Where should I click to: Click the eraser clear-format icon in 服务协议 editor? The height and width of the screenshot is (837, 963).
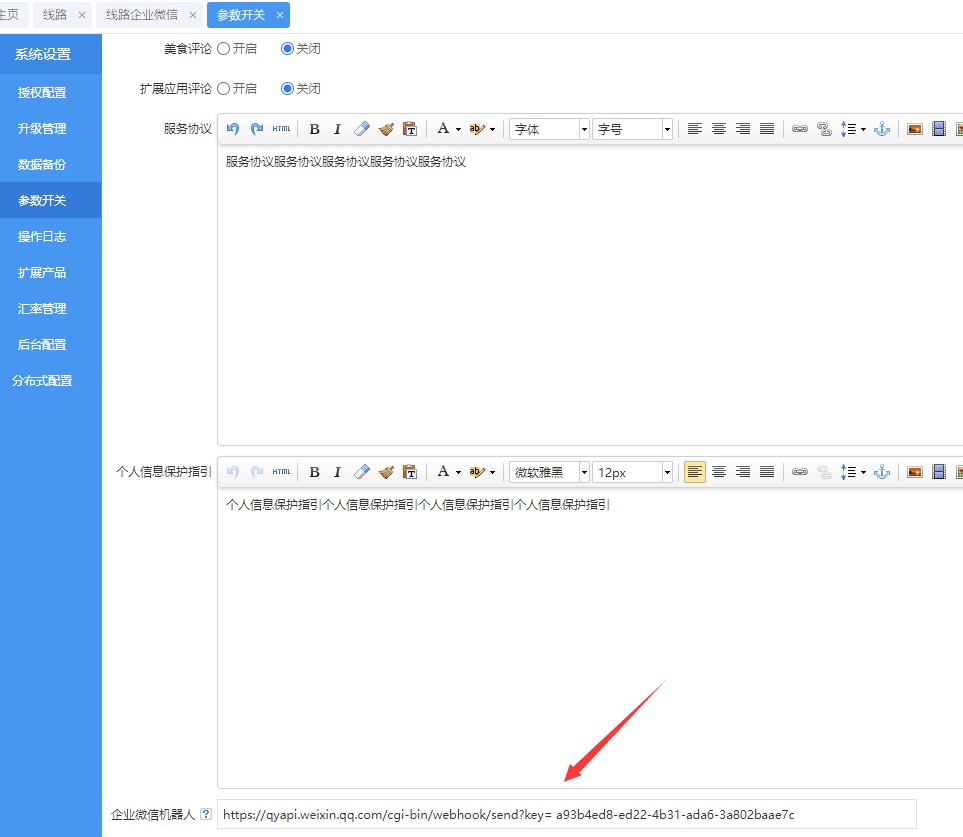pos(362,129)
